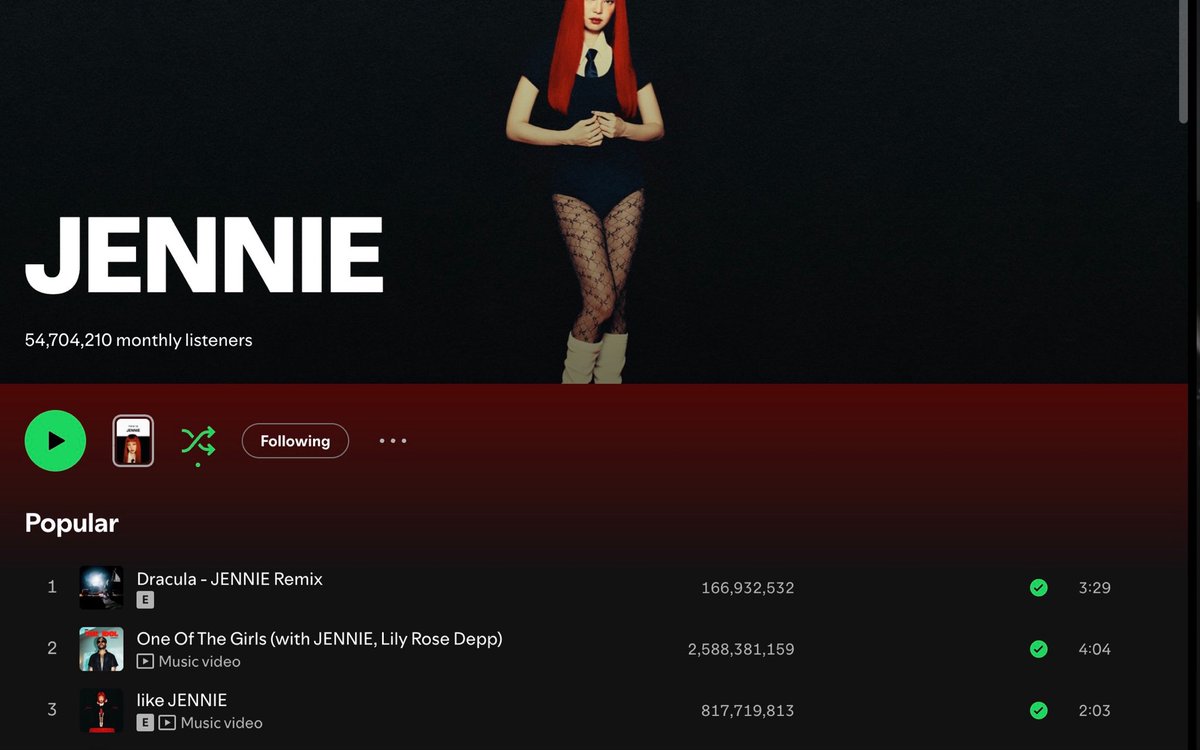Click the vertical scrollbar thumb at top right

tap(1184, 62)
